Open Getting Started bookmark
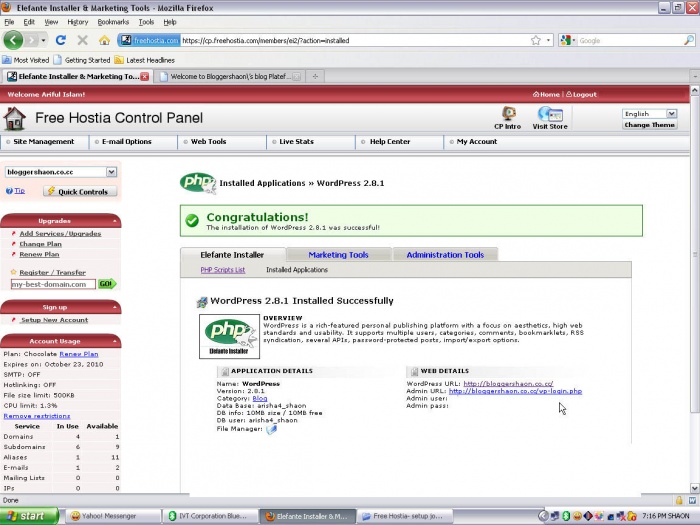Screen dimensions: 700x525 [82, 60]
